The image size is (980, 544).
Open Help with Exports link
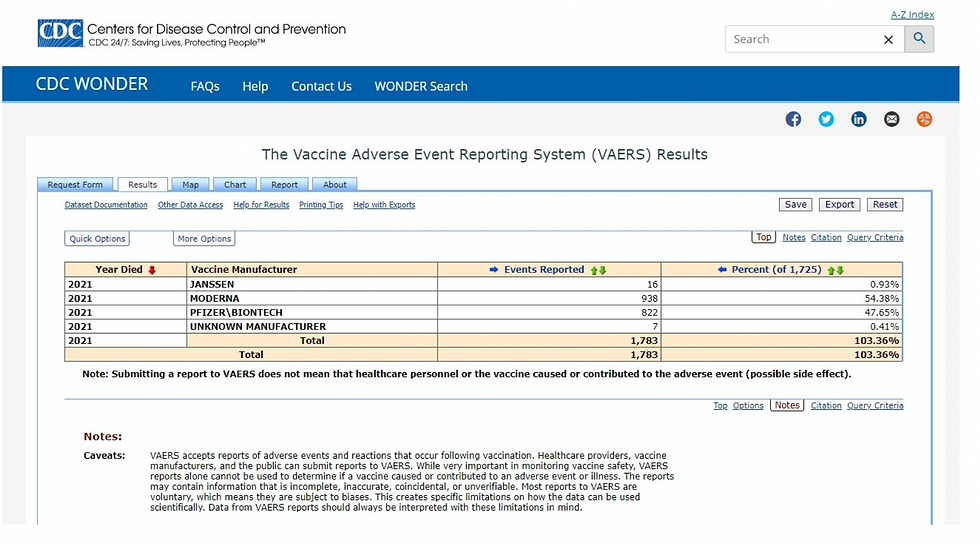pos(384,204)
